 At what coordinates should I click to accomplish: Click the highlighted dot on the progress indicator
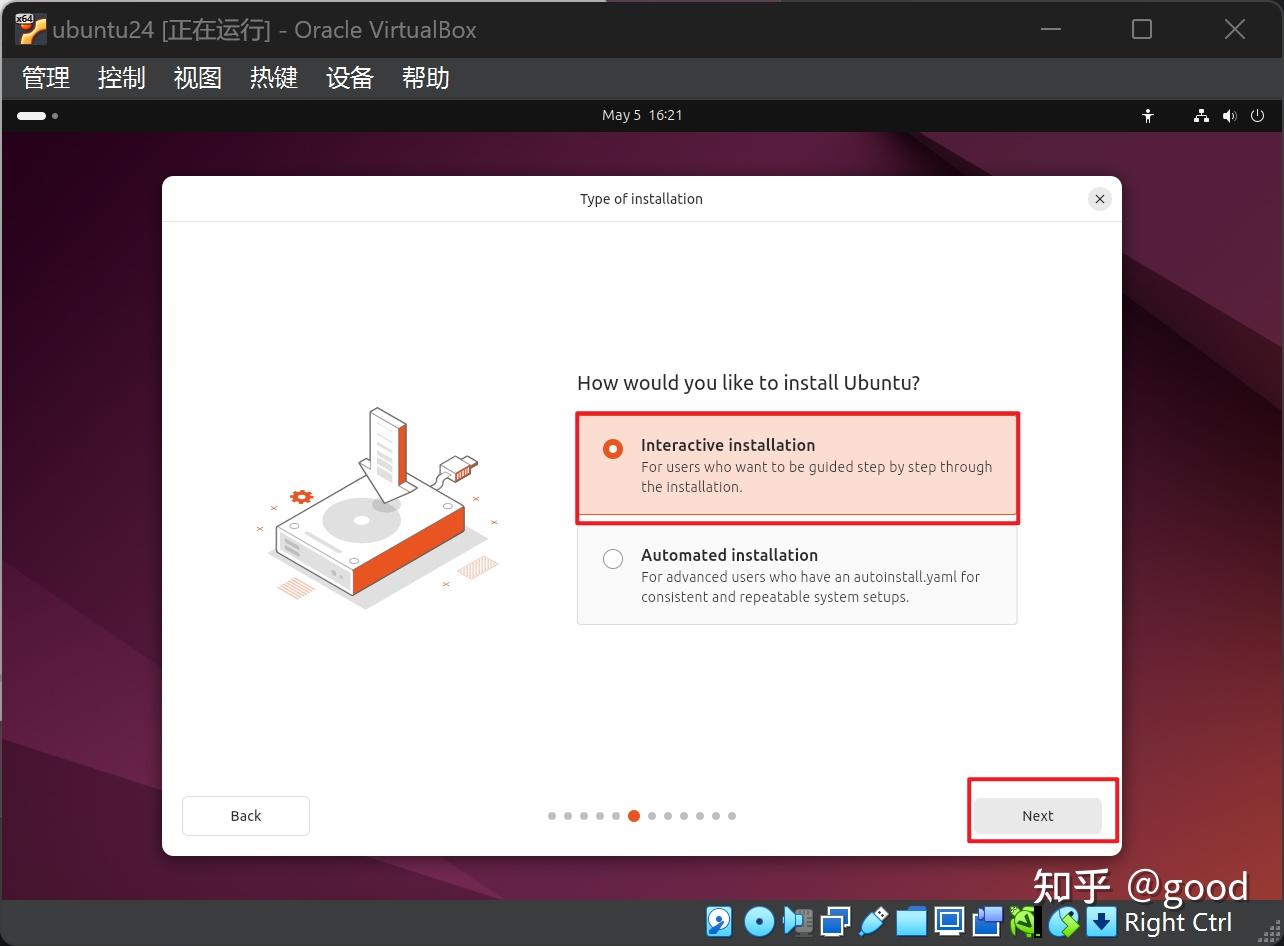click(x=633, y=815)
